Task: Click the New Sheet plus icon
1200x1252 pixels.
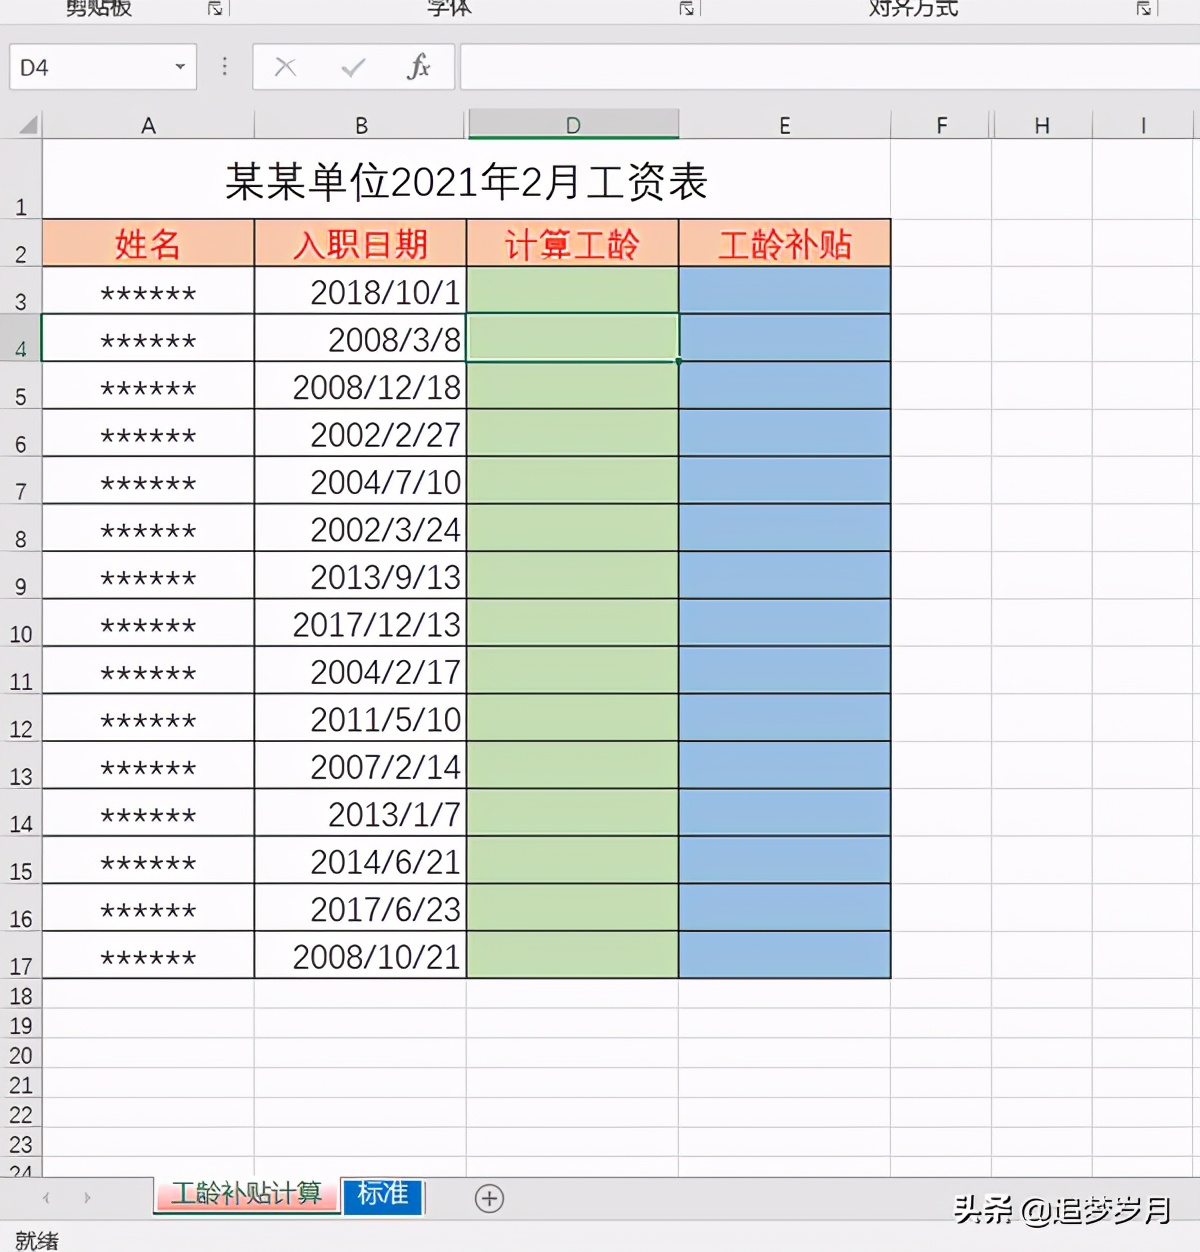Action: coord(489,1198)
